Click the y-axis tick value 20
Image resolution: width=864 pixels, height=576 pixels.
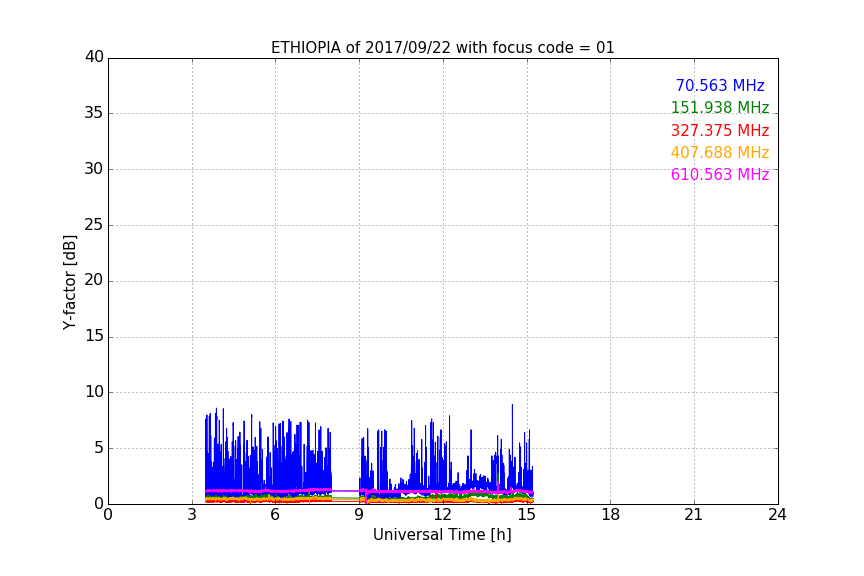[x=94, y=280]
